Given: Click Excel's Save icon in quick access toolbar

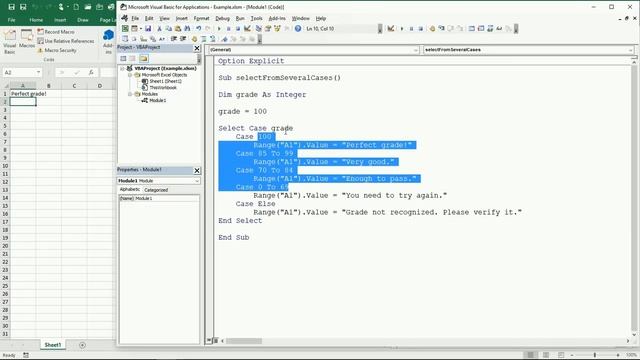Looking at the screenshot, I should (x=11, y=7).
